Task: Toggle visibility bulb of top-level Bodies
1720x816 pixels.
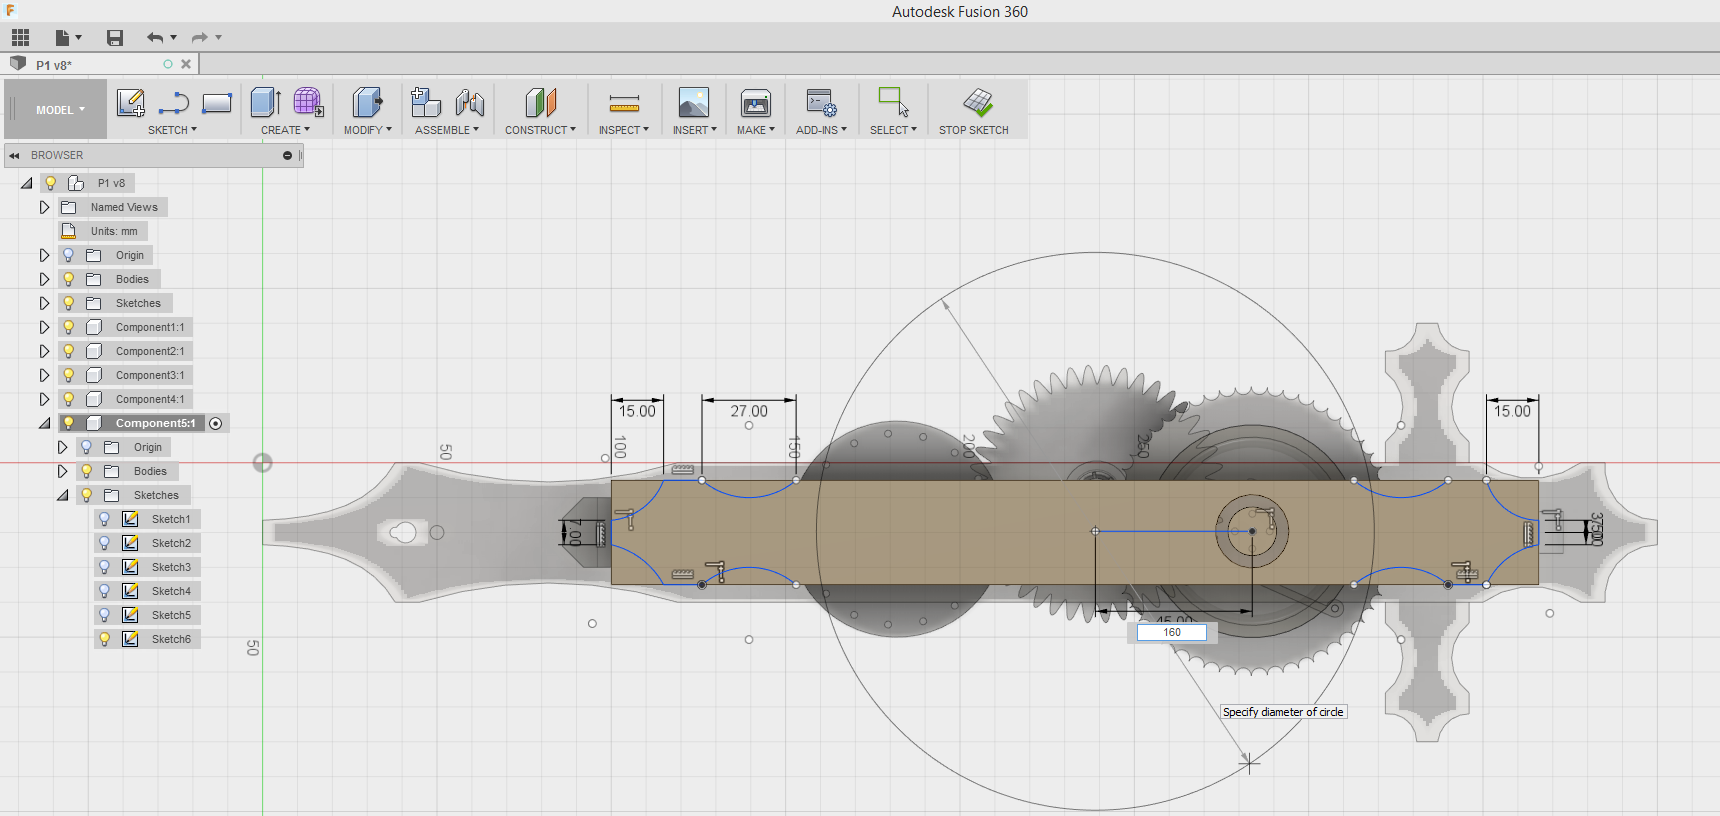Action: (68, 279)
